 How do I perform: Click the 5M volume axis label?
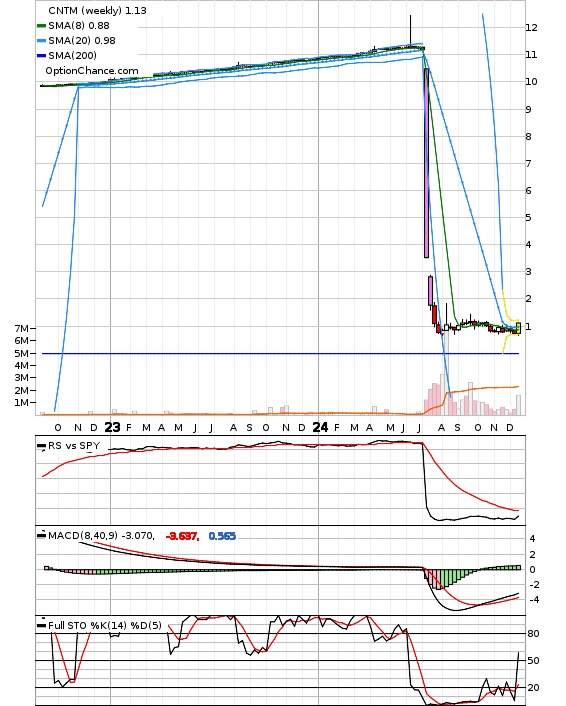coord(22,353)
